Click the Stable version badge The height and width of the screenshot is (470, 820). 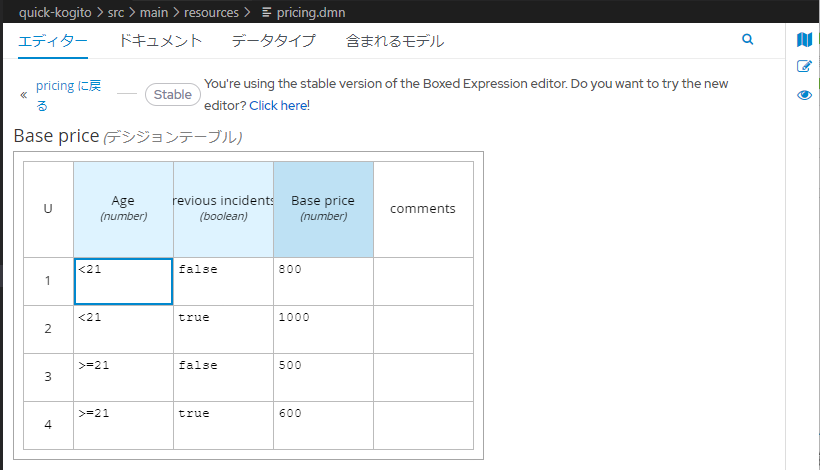coord(173,95)
